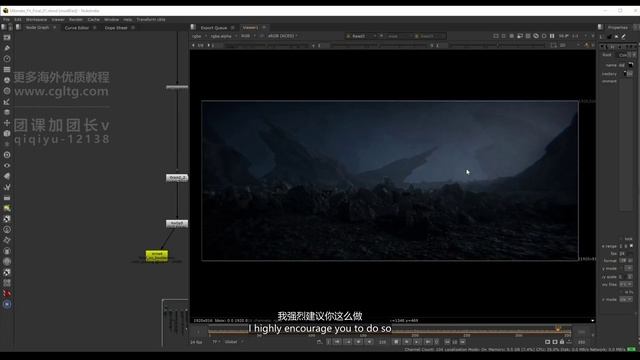
Task: Select the Viewer1 tab
Action: point(250,28)
